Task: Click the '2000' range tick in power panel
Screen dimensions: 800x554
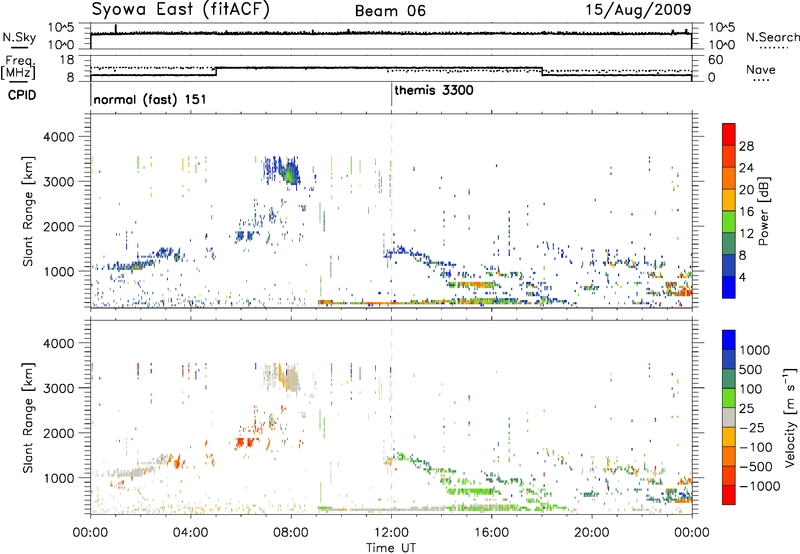Action: [59, 226]
